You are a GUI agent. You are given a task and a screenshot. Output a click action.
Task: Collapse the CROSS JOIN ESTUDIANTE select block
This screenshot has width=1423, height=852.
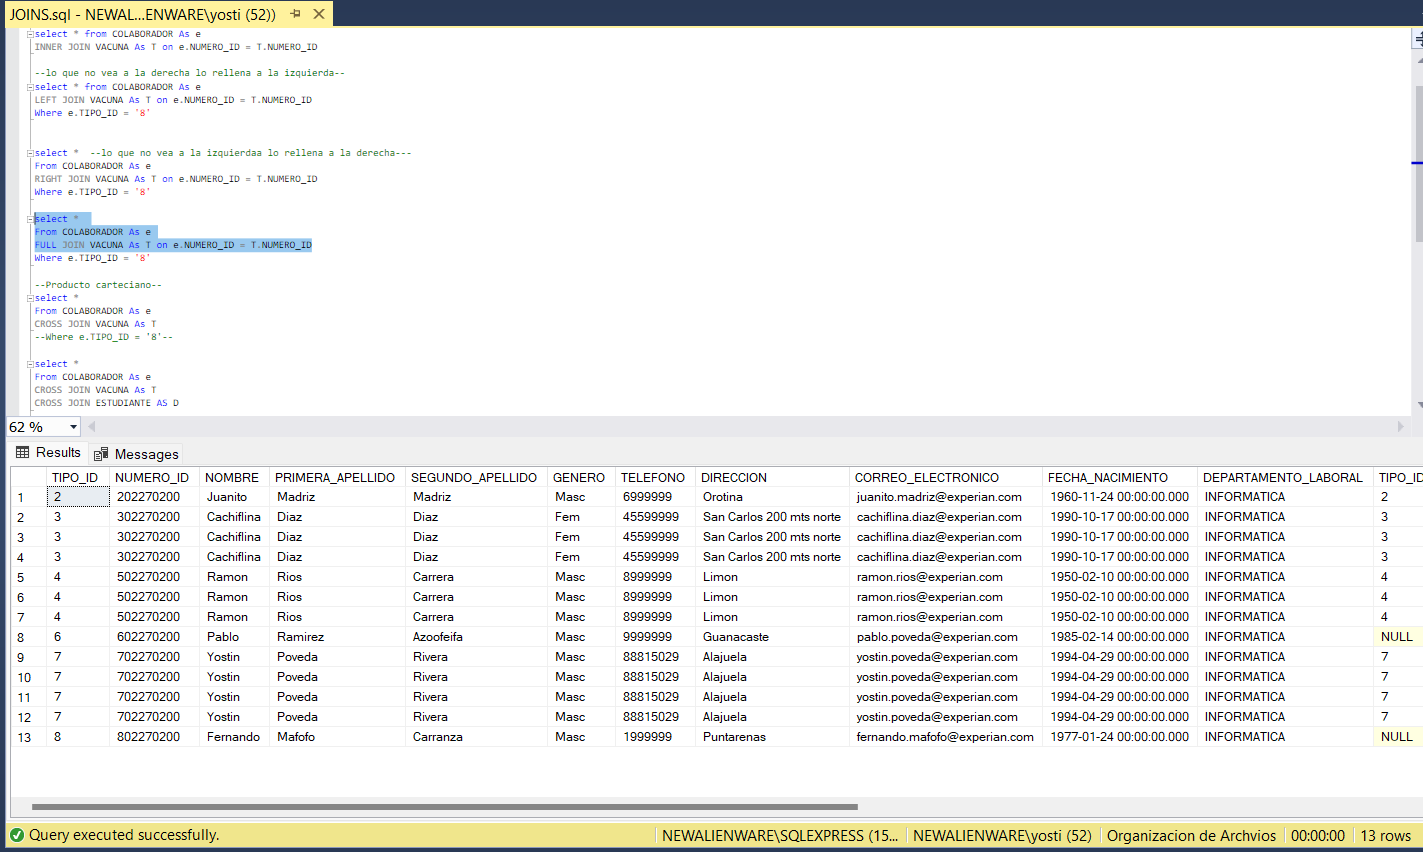[x=30, y=364]
